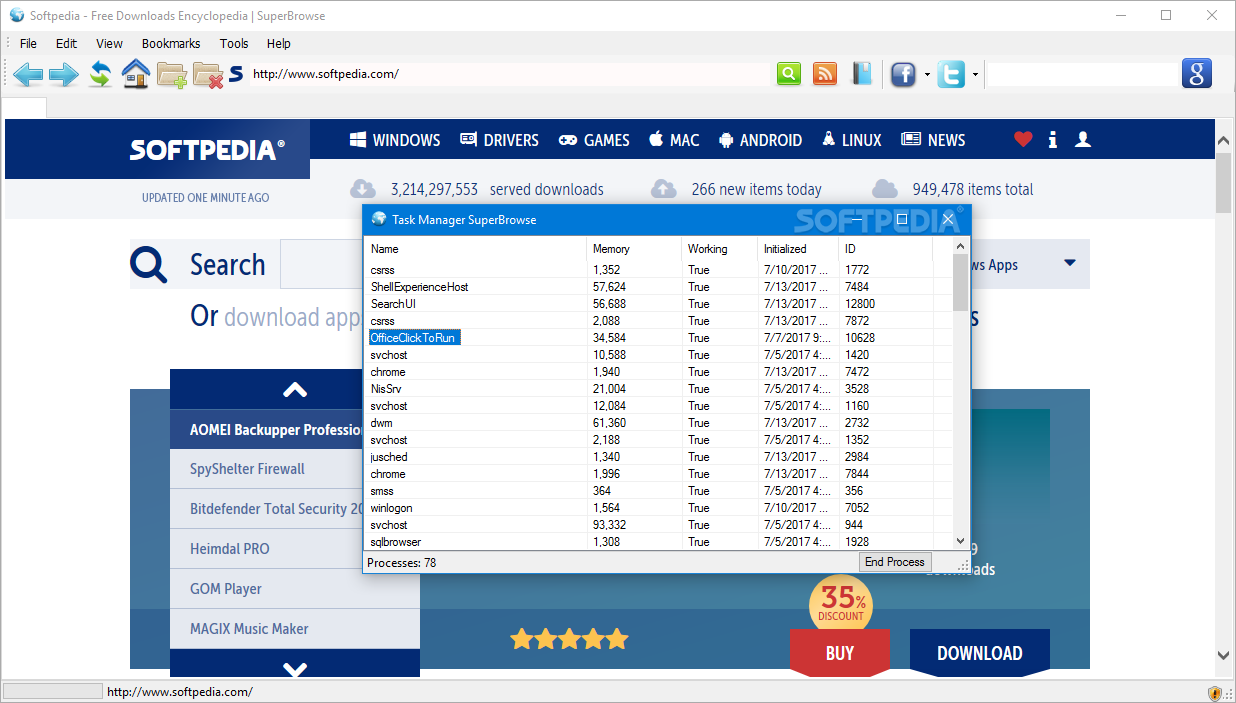The width and height of the screenshot is (1236, 703).
Task: Open the NEWS category link
Action: [933, 140]
